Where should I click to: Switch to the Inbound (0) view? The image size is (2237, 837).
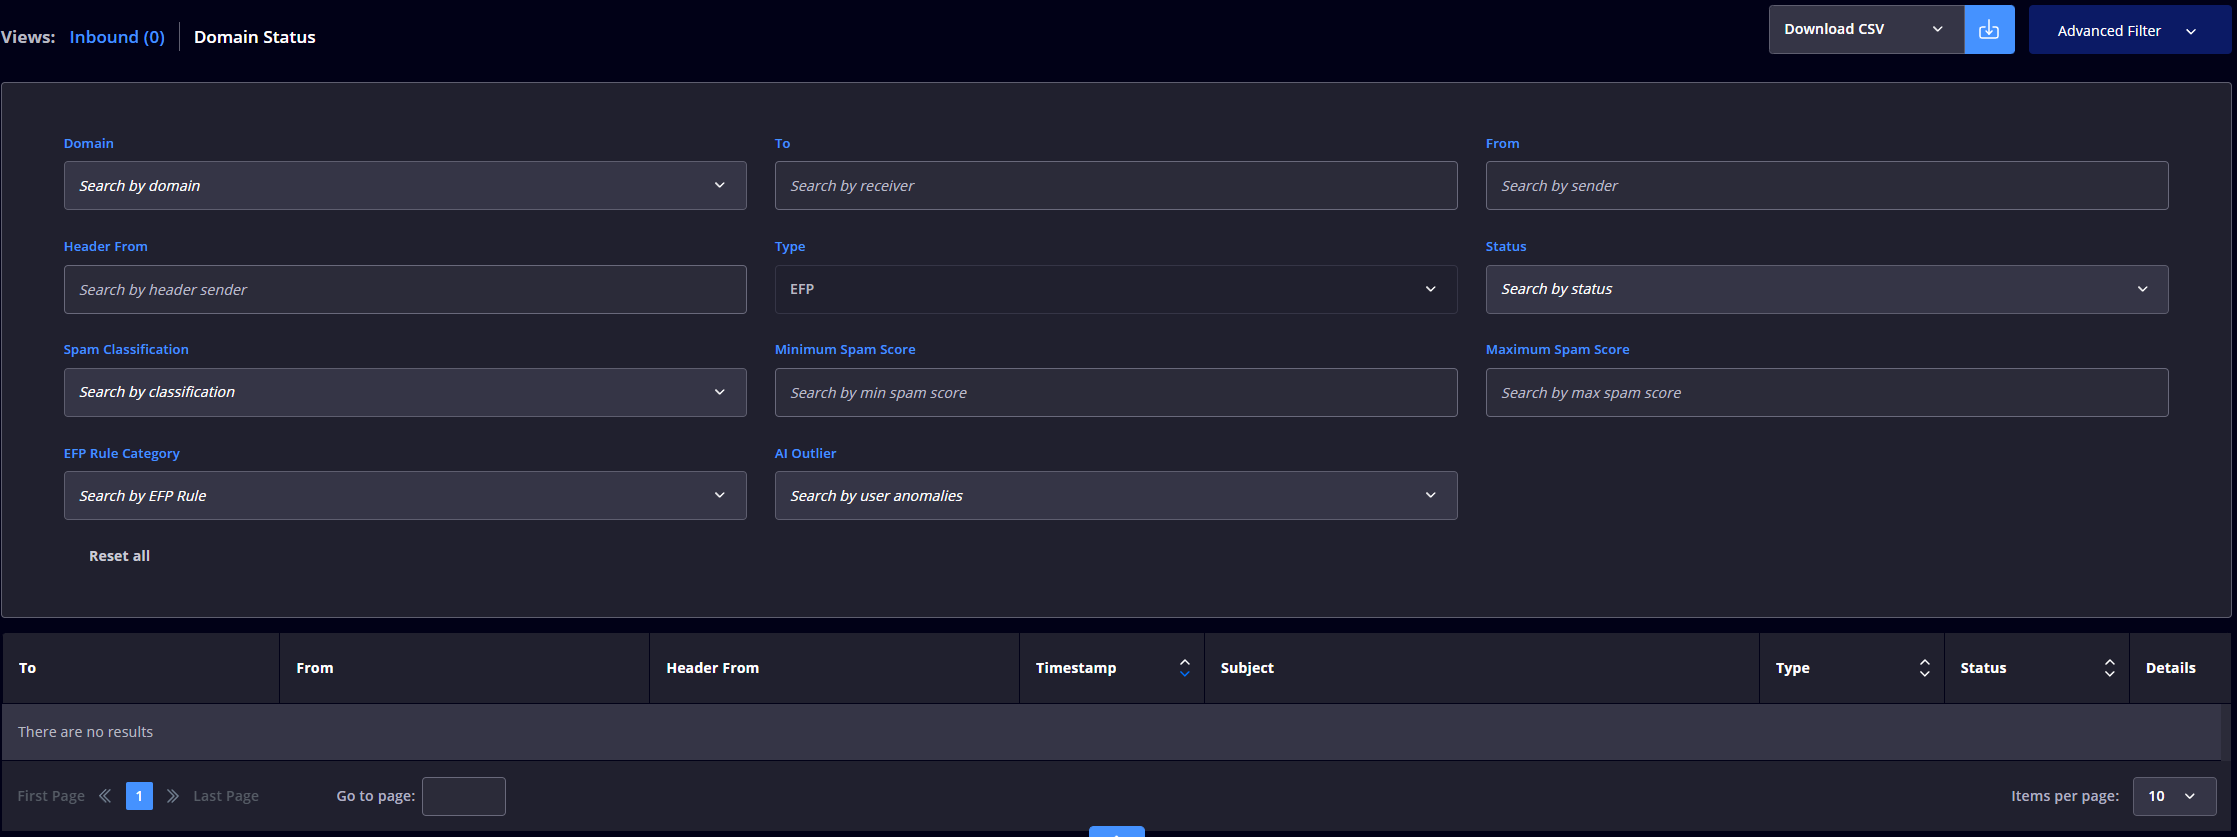click(x=117, y=37)
